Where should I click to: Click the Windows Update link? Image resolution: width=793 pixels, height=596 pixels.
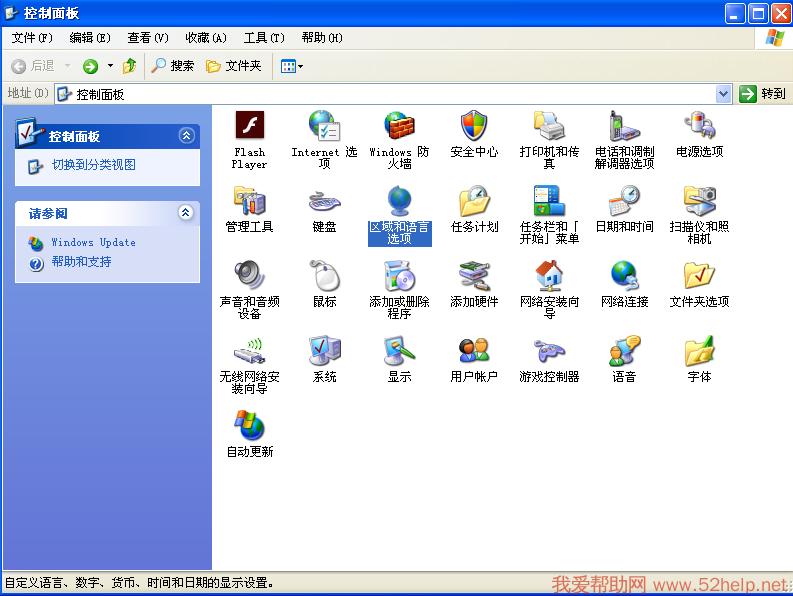pos(93,242)
